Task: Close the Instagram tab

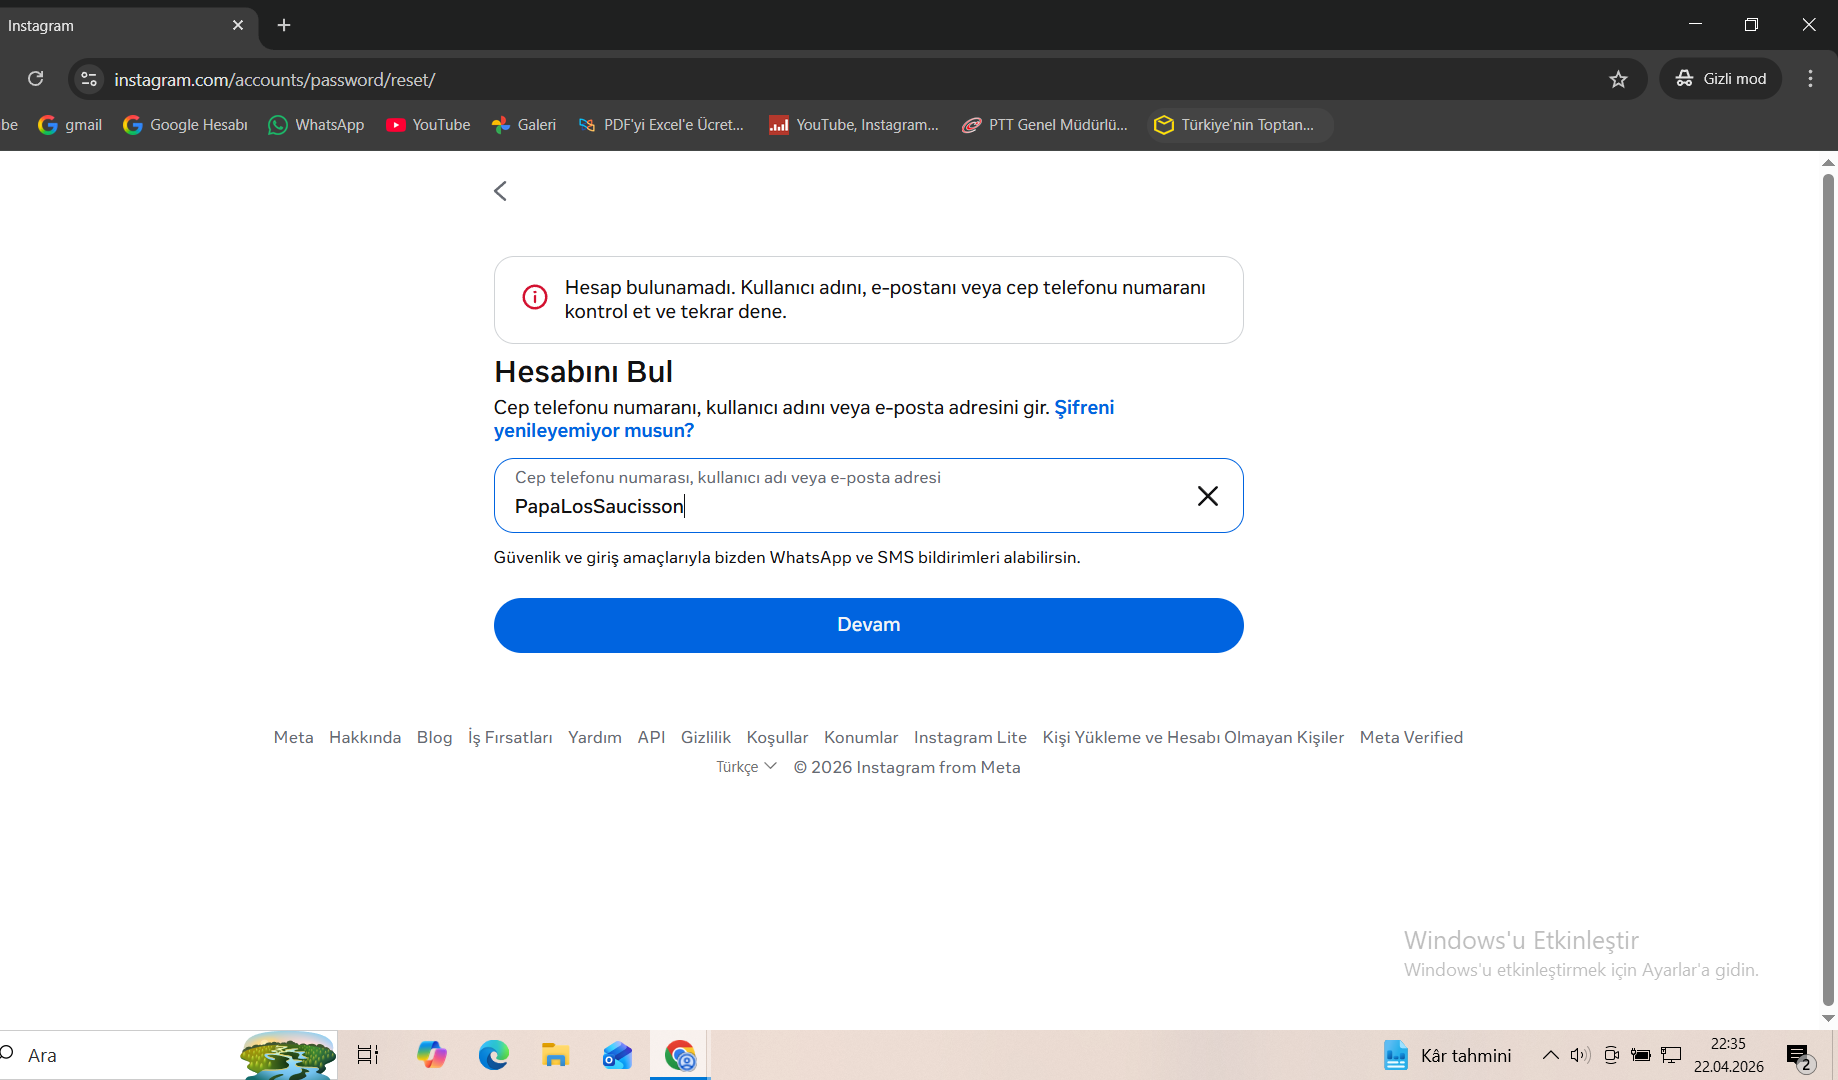Action: pos(238,25)
